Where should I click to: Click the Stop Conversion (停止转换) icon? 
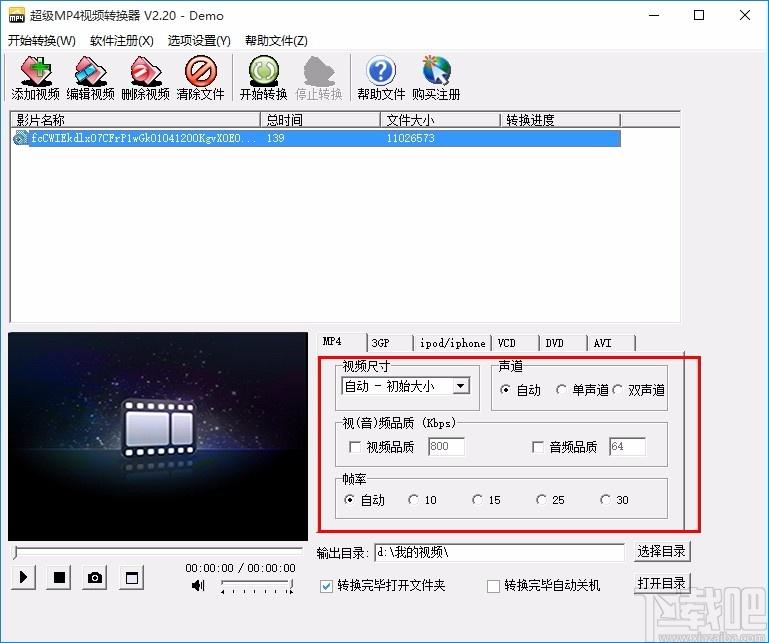pyautogui.click(x=319, y=78)
